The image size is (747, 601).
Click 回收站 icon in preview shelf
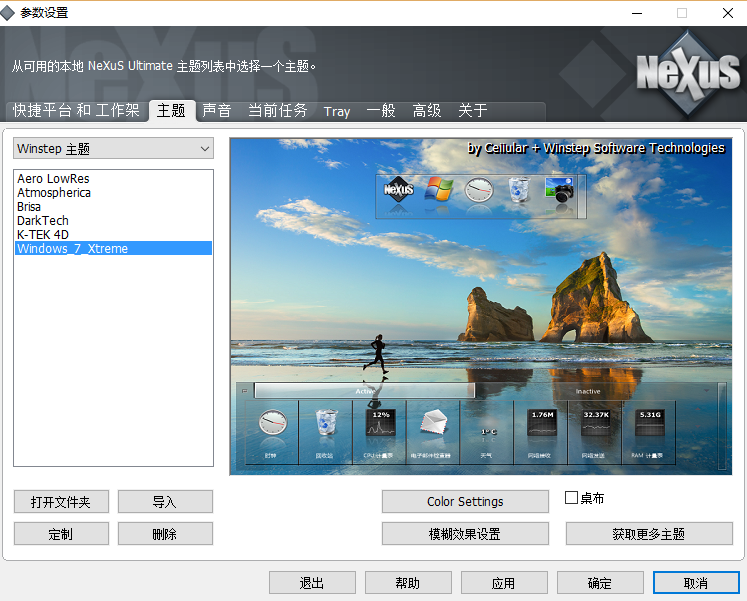coord(326,422)
